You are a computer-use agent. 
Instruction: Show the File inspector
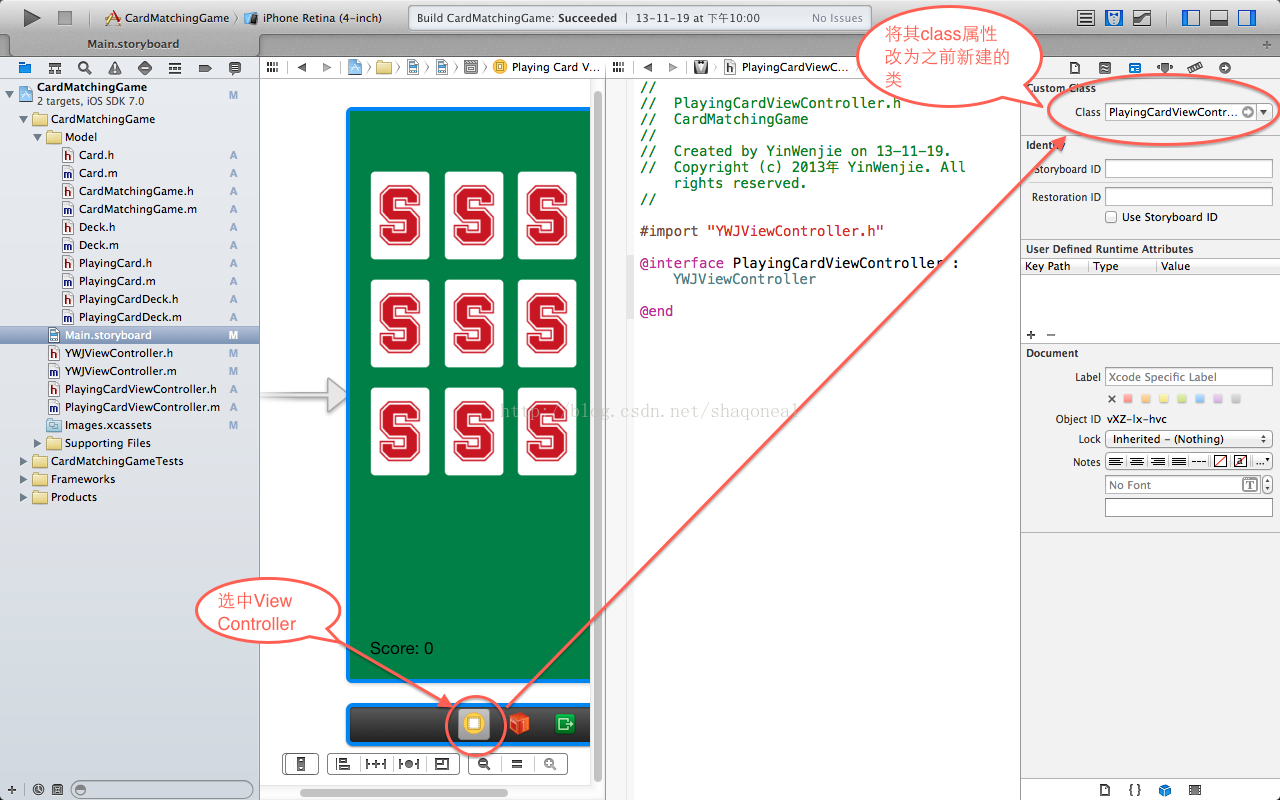coord(1075,67)
